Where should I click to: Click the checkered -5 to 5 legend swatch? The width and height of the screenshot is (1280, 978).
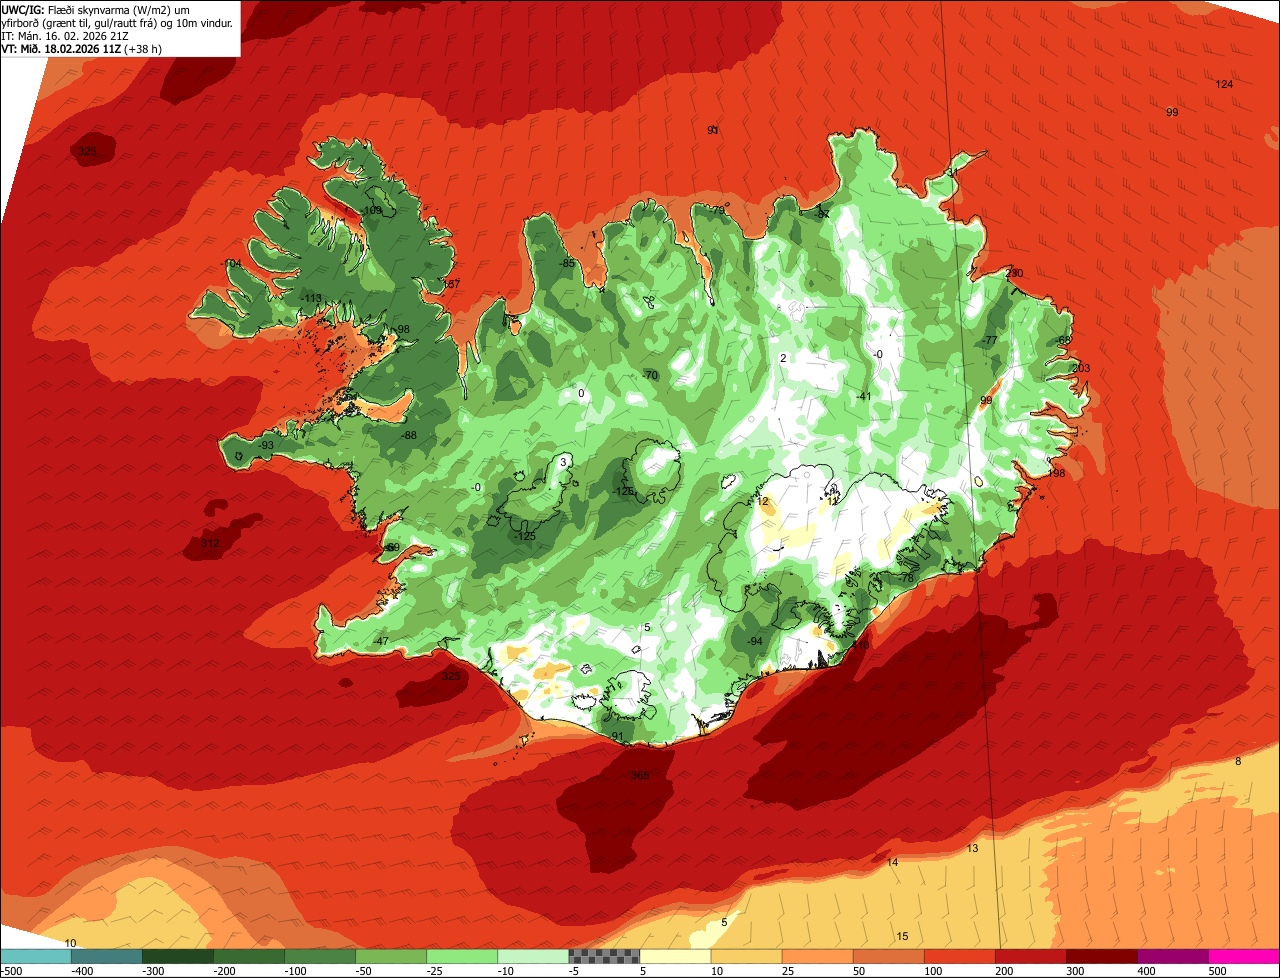click(x=604, y=956)
